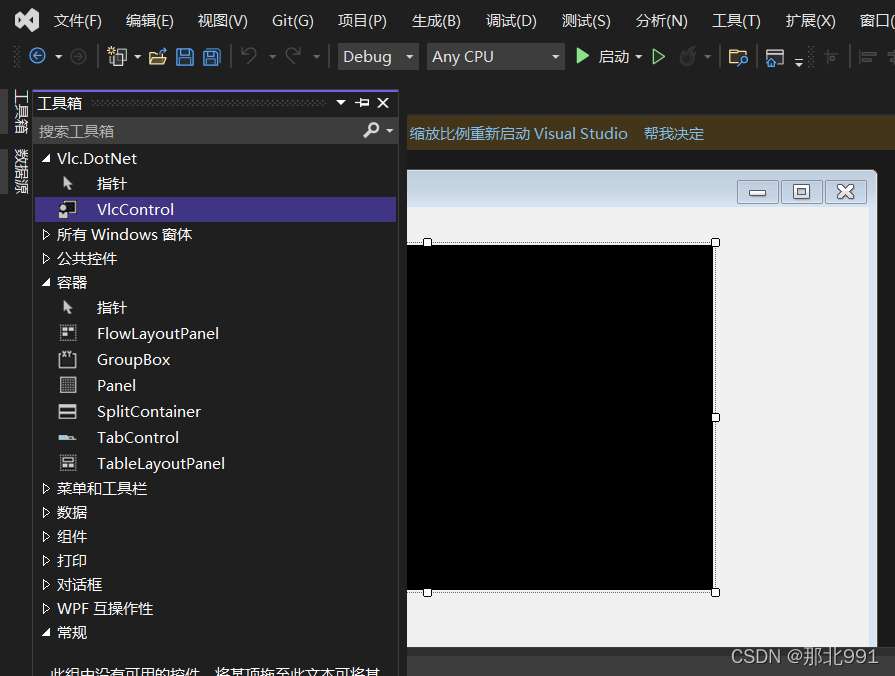The width and height of the screenshot is (895, 676).
Task: Select the SplitContainer control
Action: coord(148,411)
